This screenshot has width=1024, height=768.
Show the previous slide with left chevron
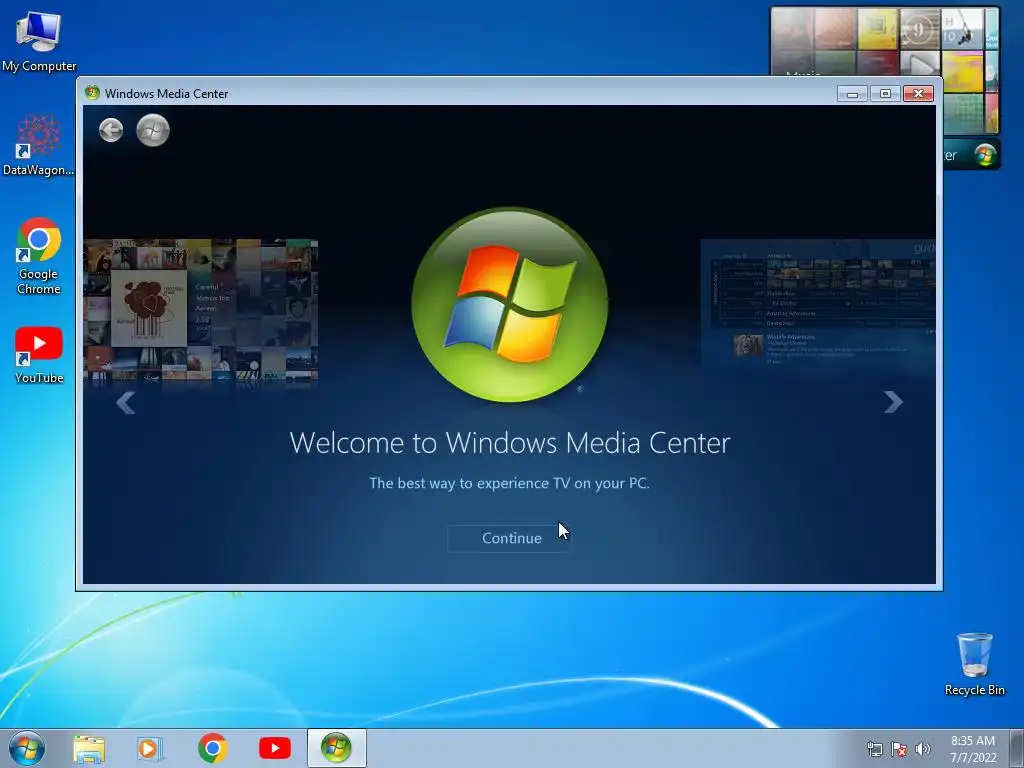(125, 402)
